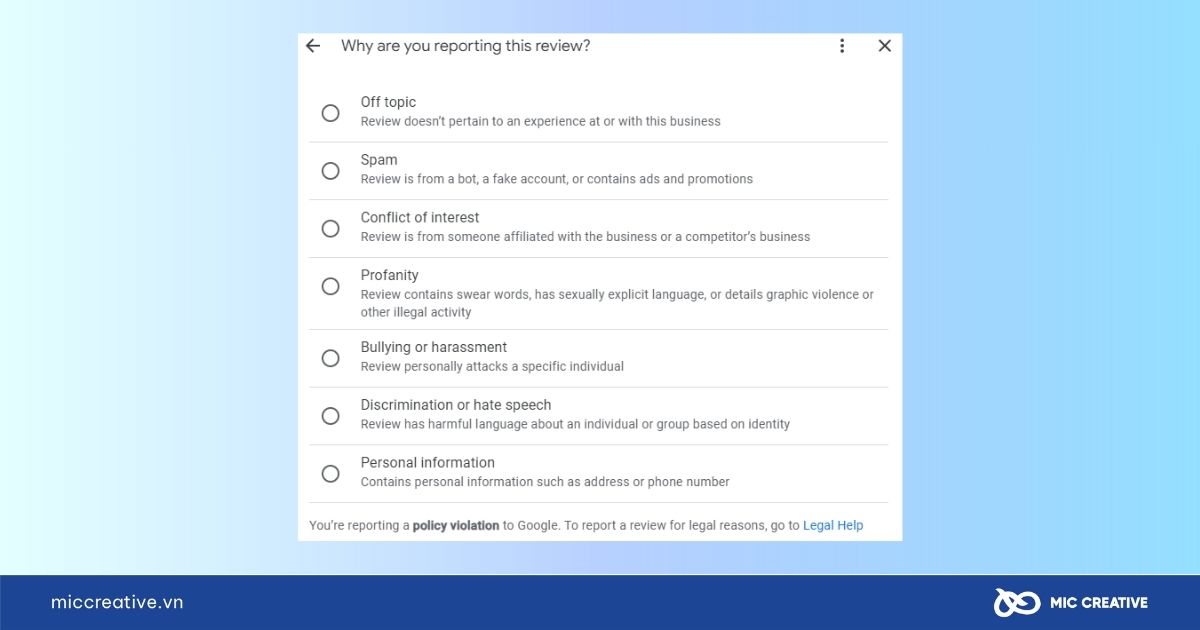1200x630 pixels.
Task: Click the Spam description about bots and ads
Action: click(557, 179)
